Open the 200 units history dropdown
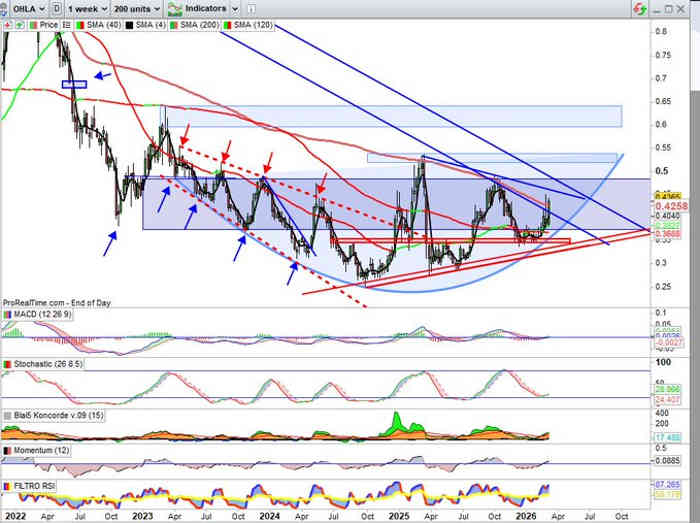The height and width of the screenshot is (523, 700). (138, 7)
